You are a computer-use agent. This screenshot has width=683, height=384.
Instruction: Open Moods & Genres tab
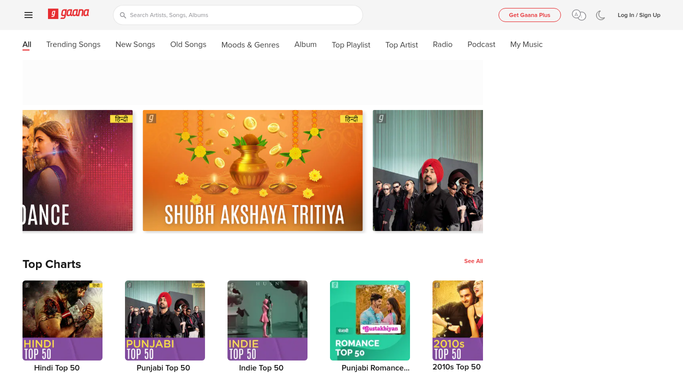[x=250, y=45]
